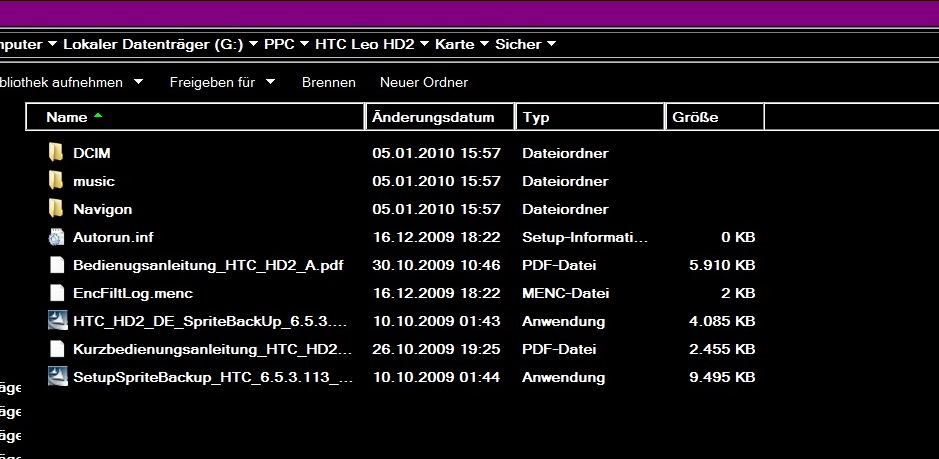Screen dimensions: 939x459
Task: Go to HTC Leo HD2 breadcrumb
Action: 365,44
